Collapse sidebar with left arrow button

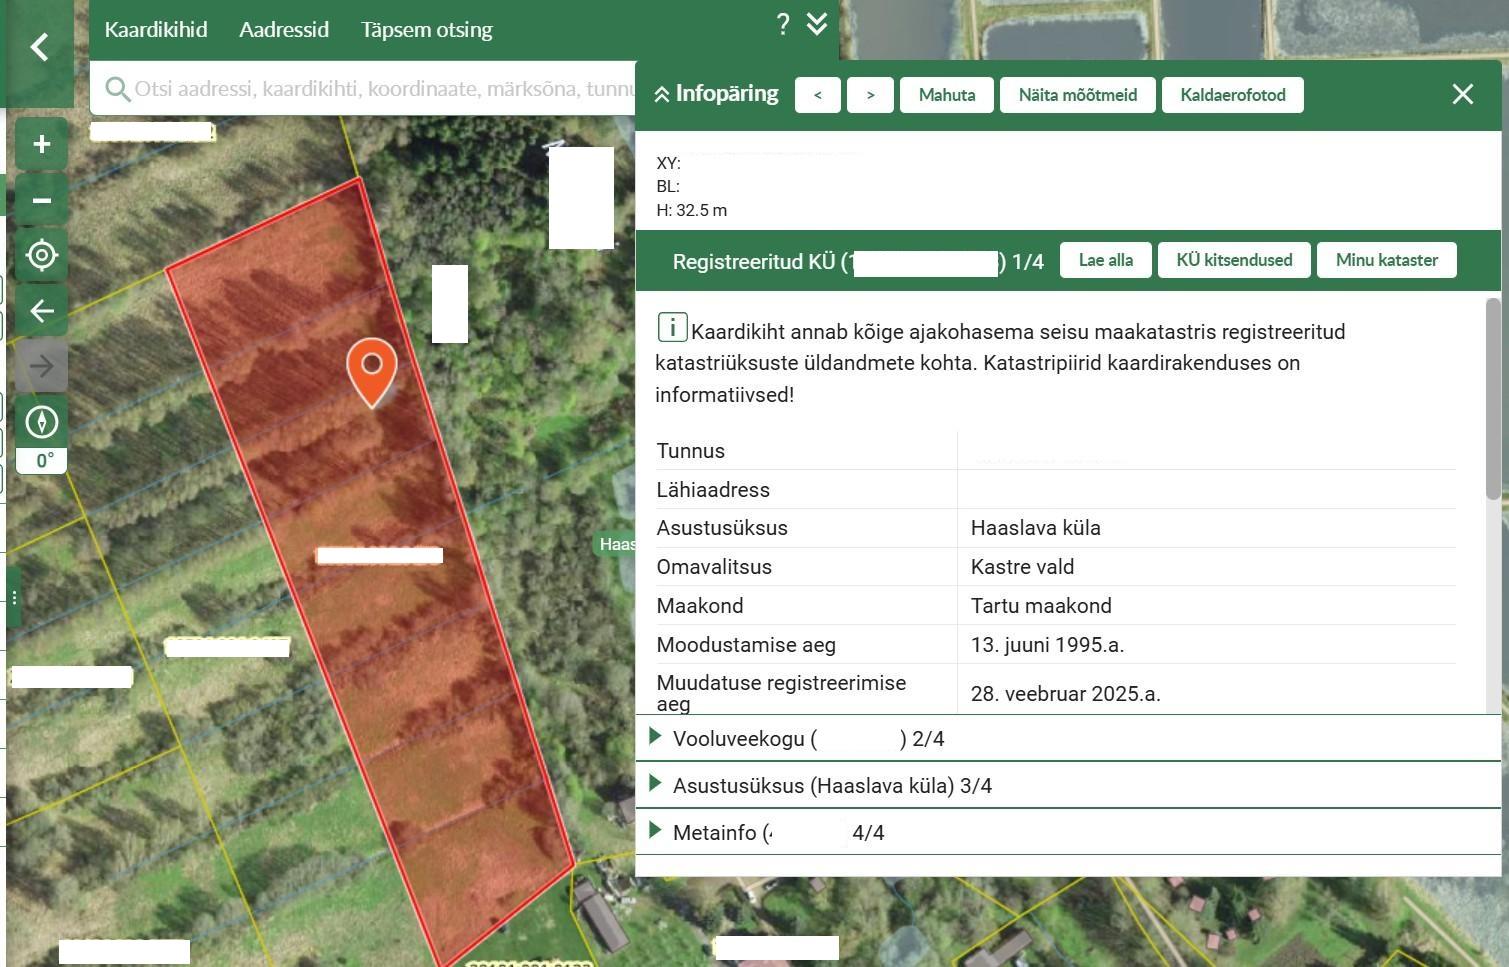[39, 47]
